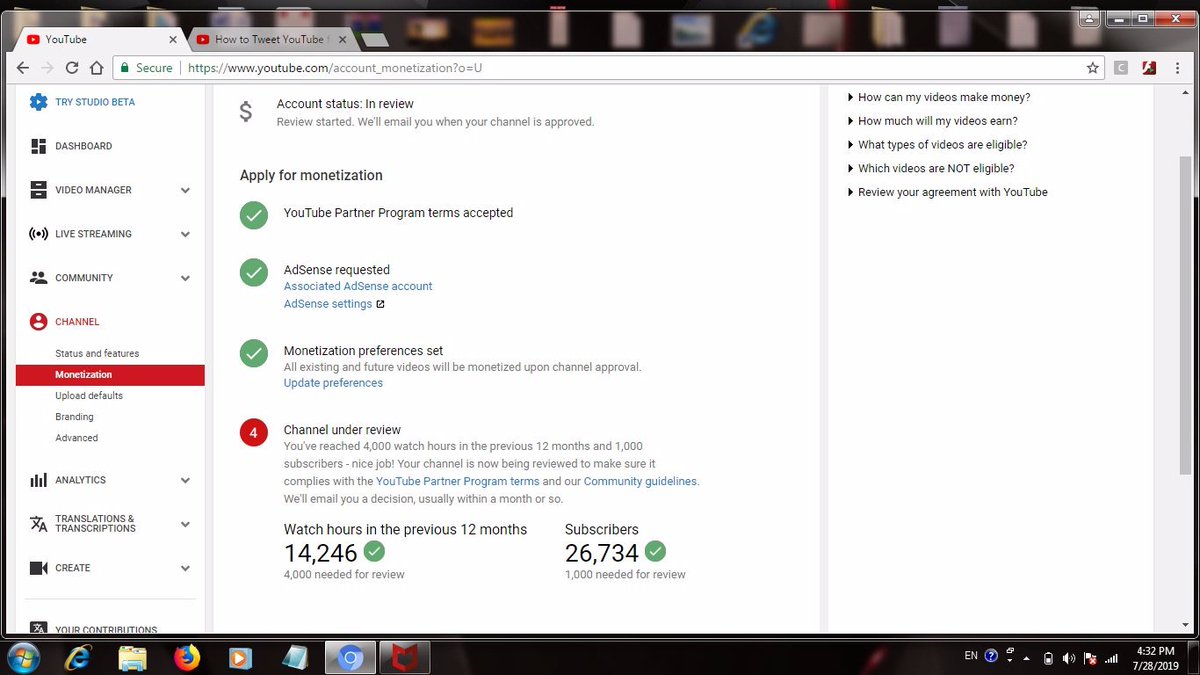The height and width of the screenshot is (675, 1200).
Task: Expand 'What types of videos are eligible?'
Action: pos(937,145)
